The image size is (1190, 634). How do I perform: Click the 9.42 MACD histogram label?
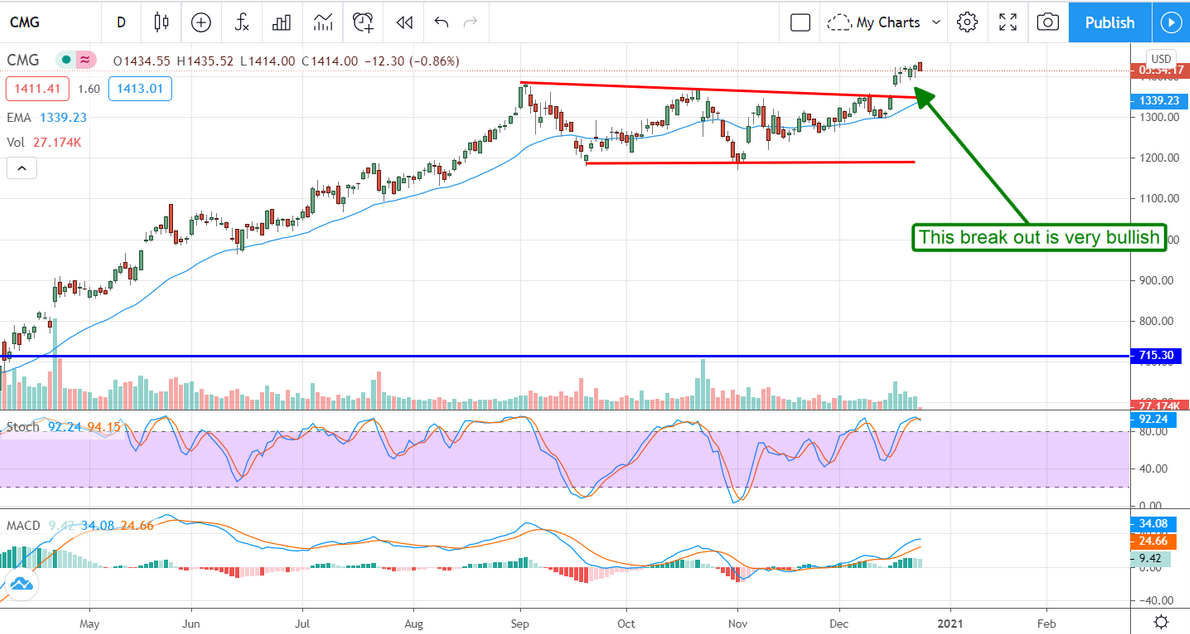tap(1151, 559)
